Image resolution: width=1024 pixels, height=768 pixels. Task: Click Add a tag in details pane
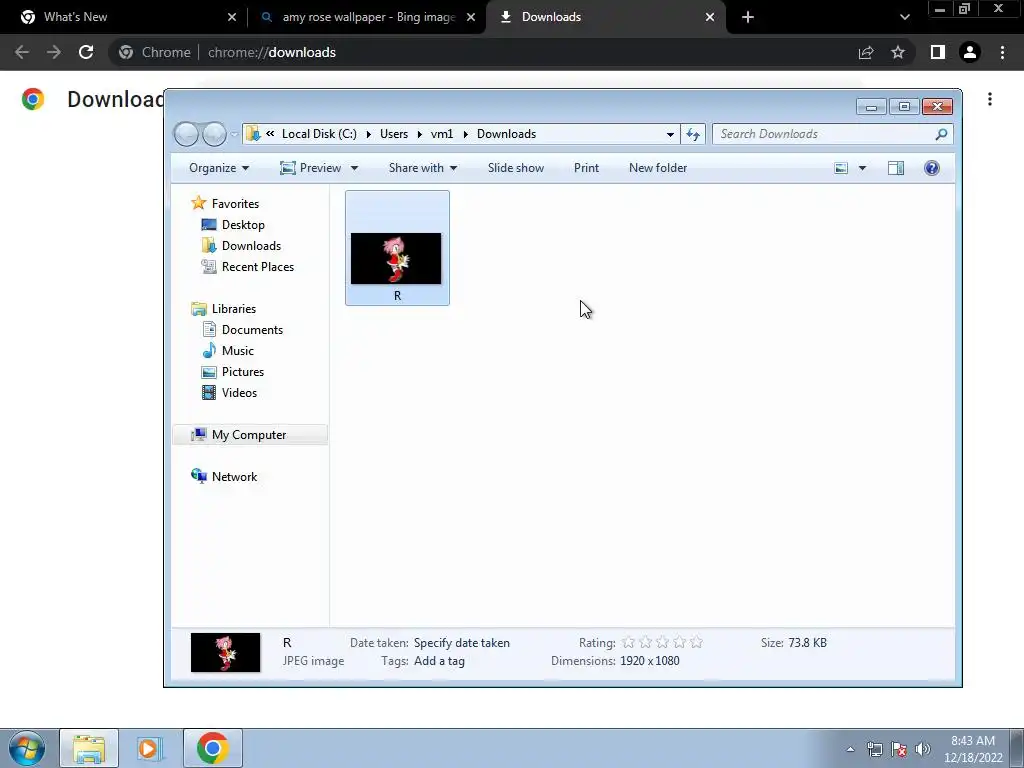click(x=440, y=661)
